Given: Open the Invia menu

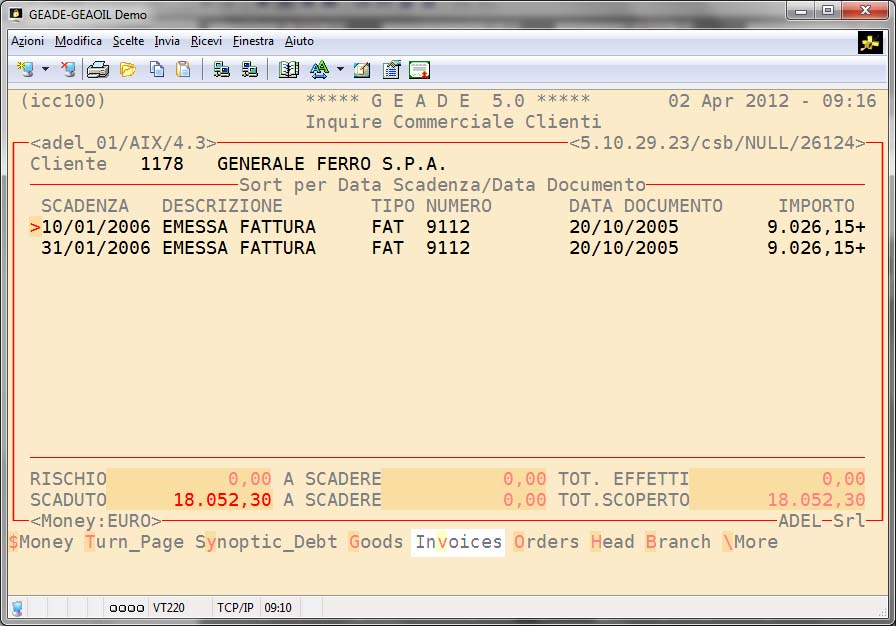Looking at the screenshot, I should (167, 41).
